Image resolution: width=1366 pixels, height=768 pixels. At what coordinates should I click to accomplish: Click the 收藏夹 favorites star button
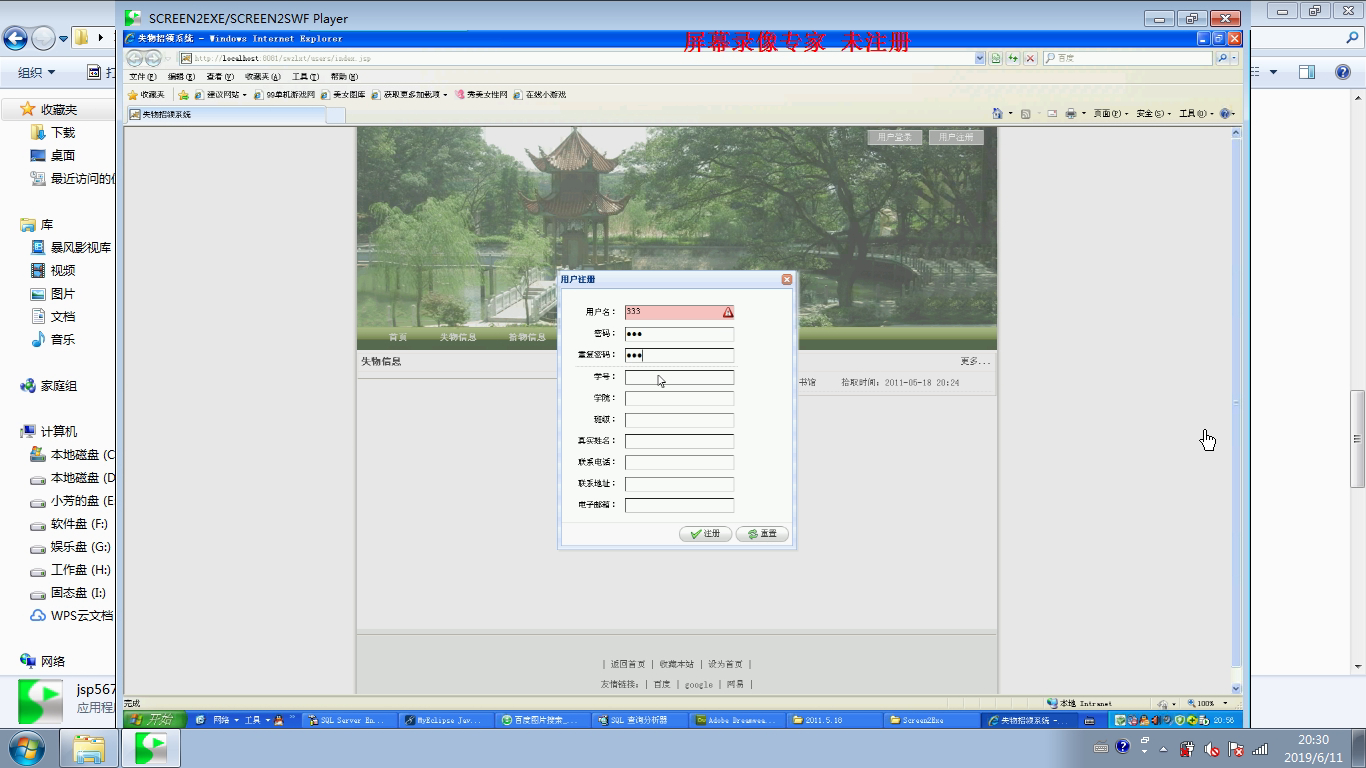point(146,95)
